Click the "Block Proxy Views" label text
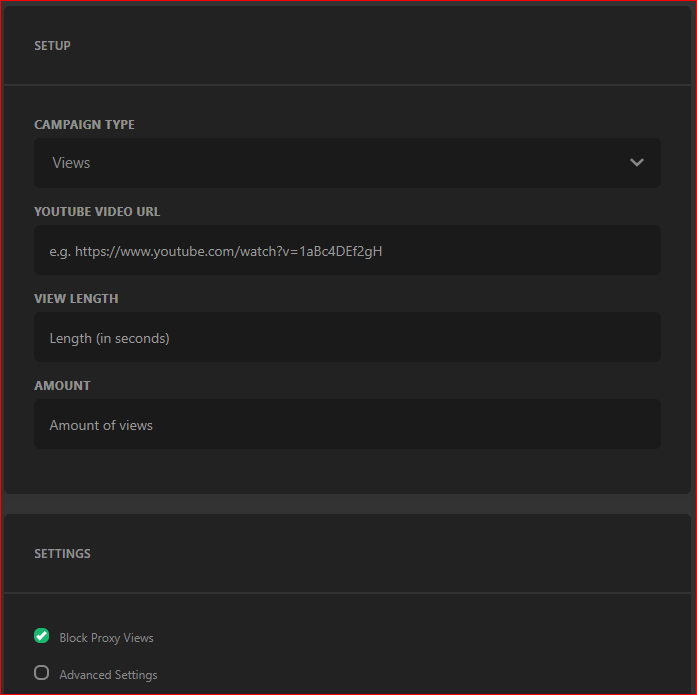The height and width of the screenshot is (695, 697). tap(106, 638)
